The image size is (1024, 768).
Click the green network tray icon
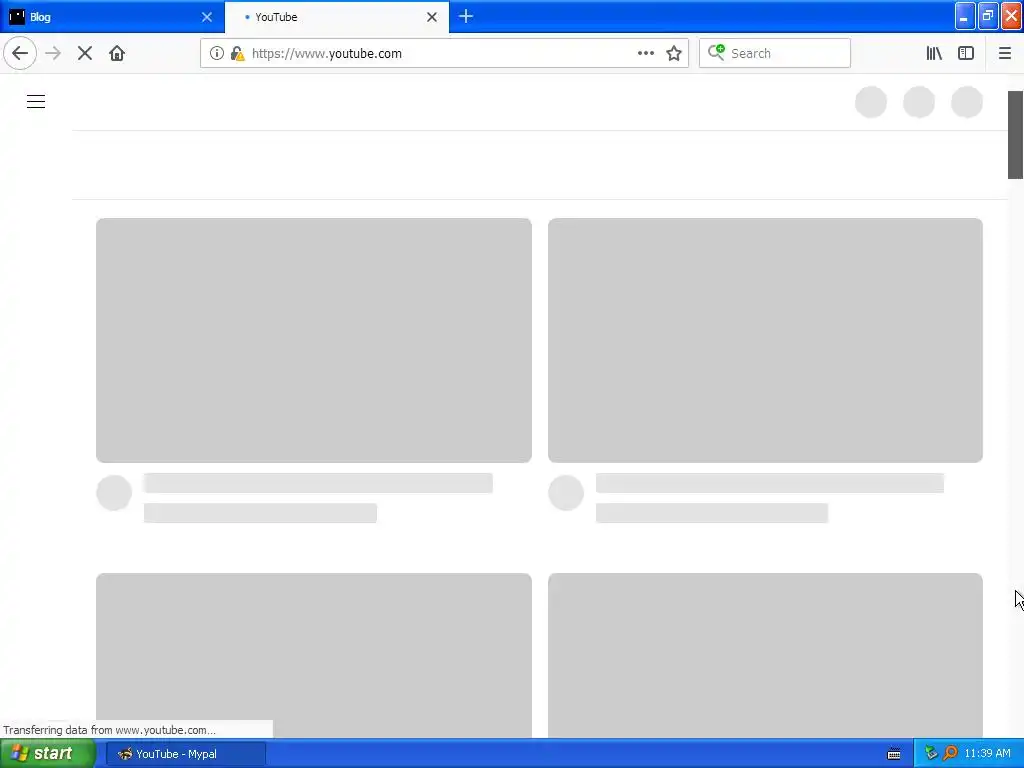click(931, 754)
